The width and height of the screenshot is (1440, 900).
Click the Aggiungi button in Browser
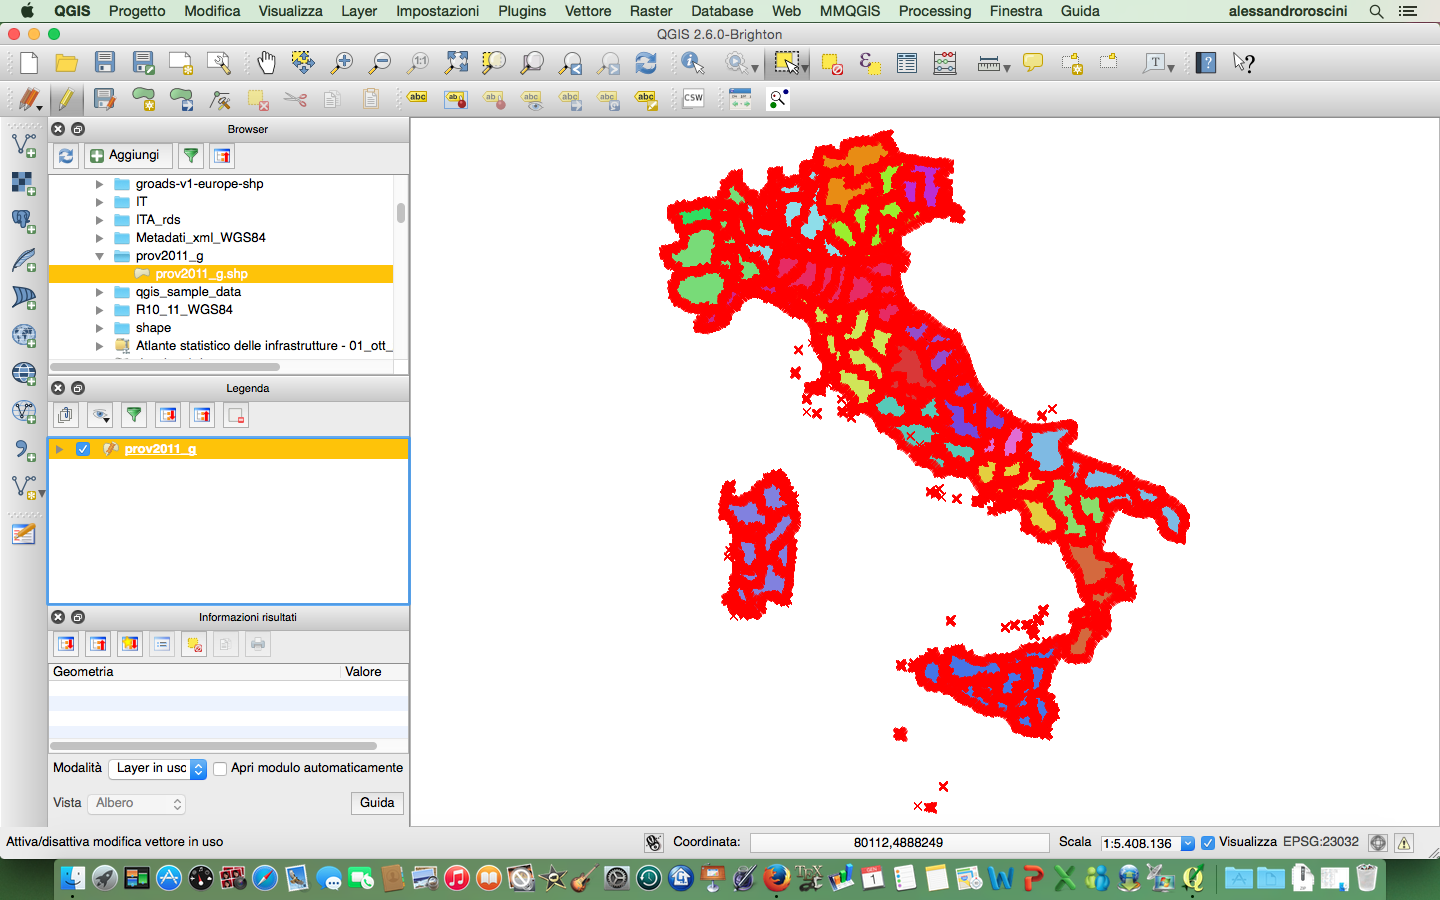(x=126, y=156)
